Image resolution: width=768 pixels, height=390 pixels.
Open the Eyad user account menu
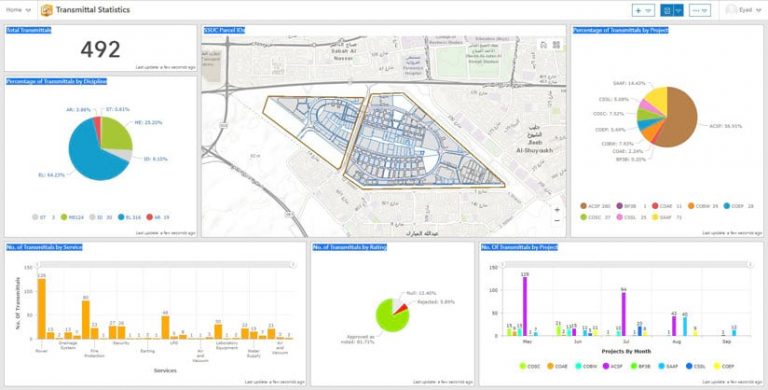(x=744, y=10)
